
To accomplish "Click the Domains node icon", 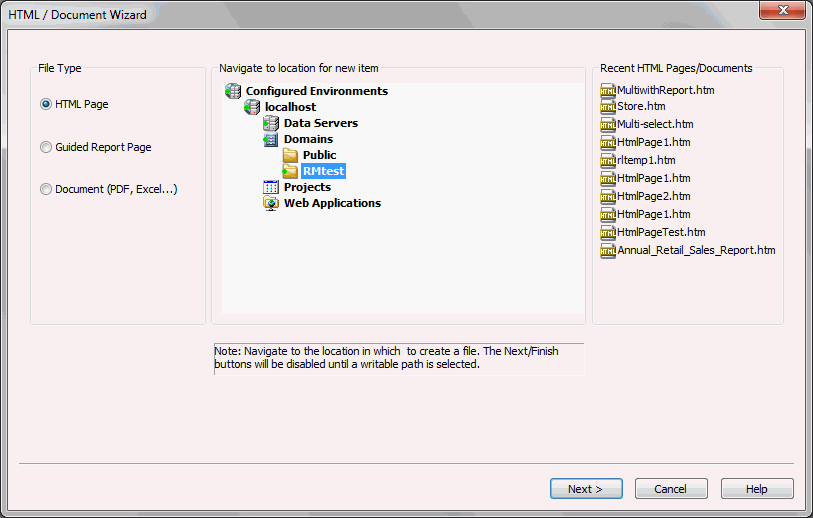I will 271,139.
